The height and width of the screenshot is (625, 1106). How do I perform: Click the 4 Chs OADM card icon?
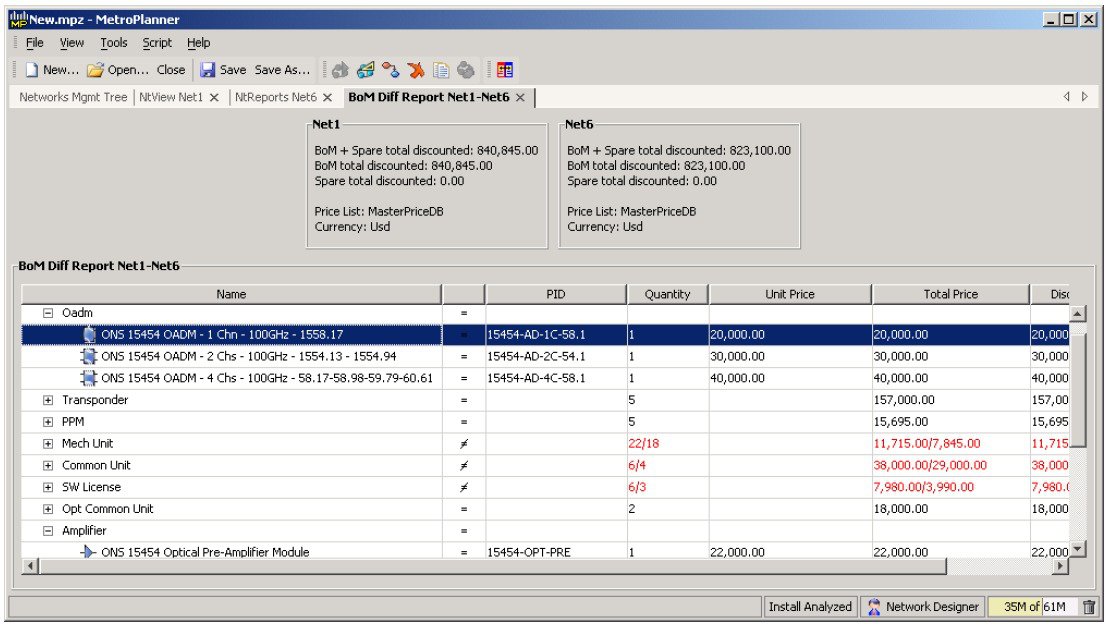pos(89,378)
